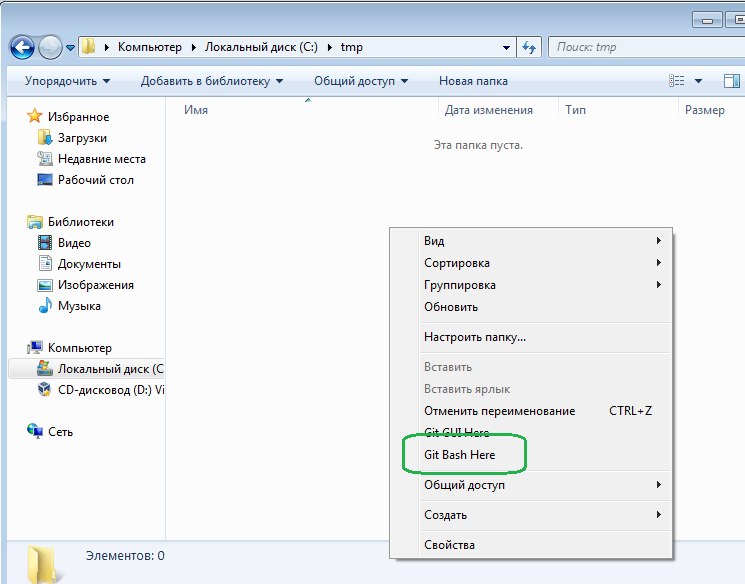
Task: Open recent pages dropdown beside navigation arrows
Action: pos(70,48)
